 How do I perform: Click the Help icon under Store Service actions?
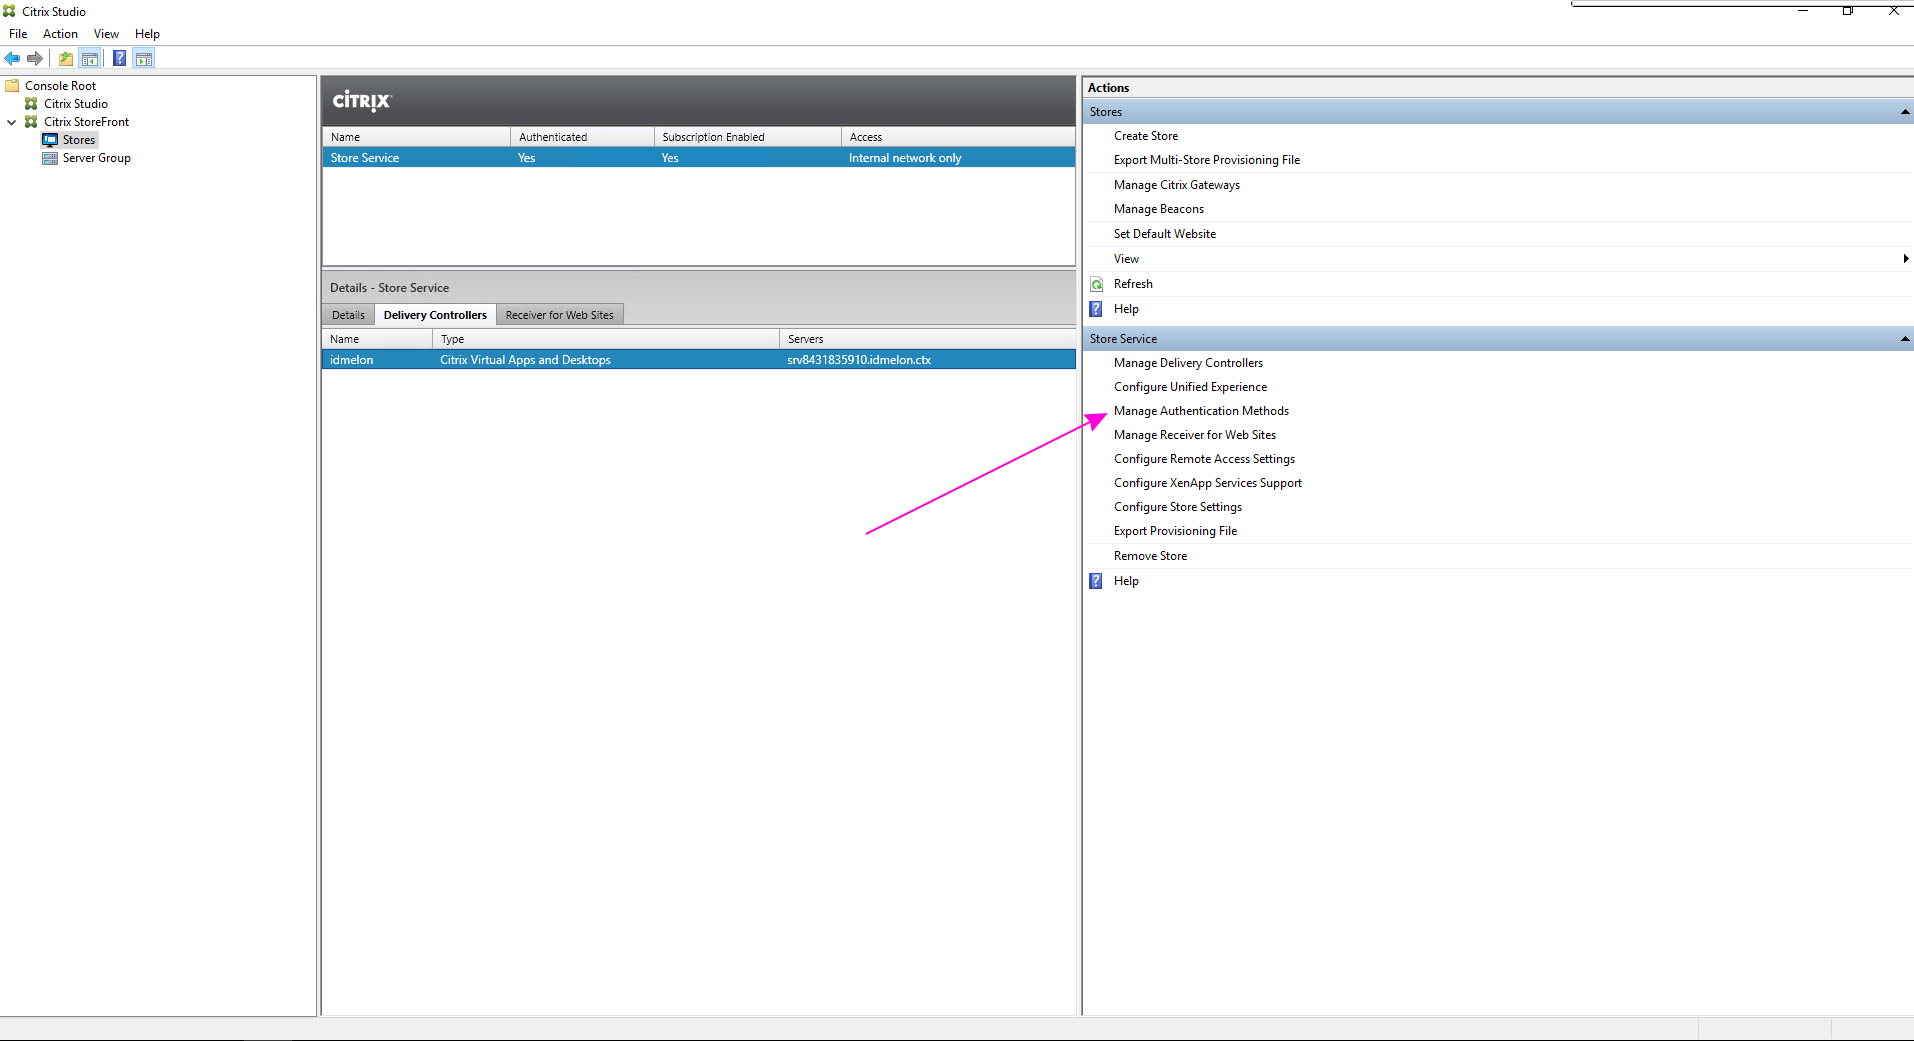pyautogui.click(x=1096, y=581)
